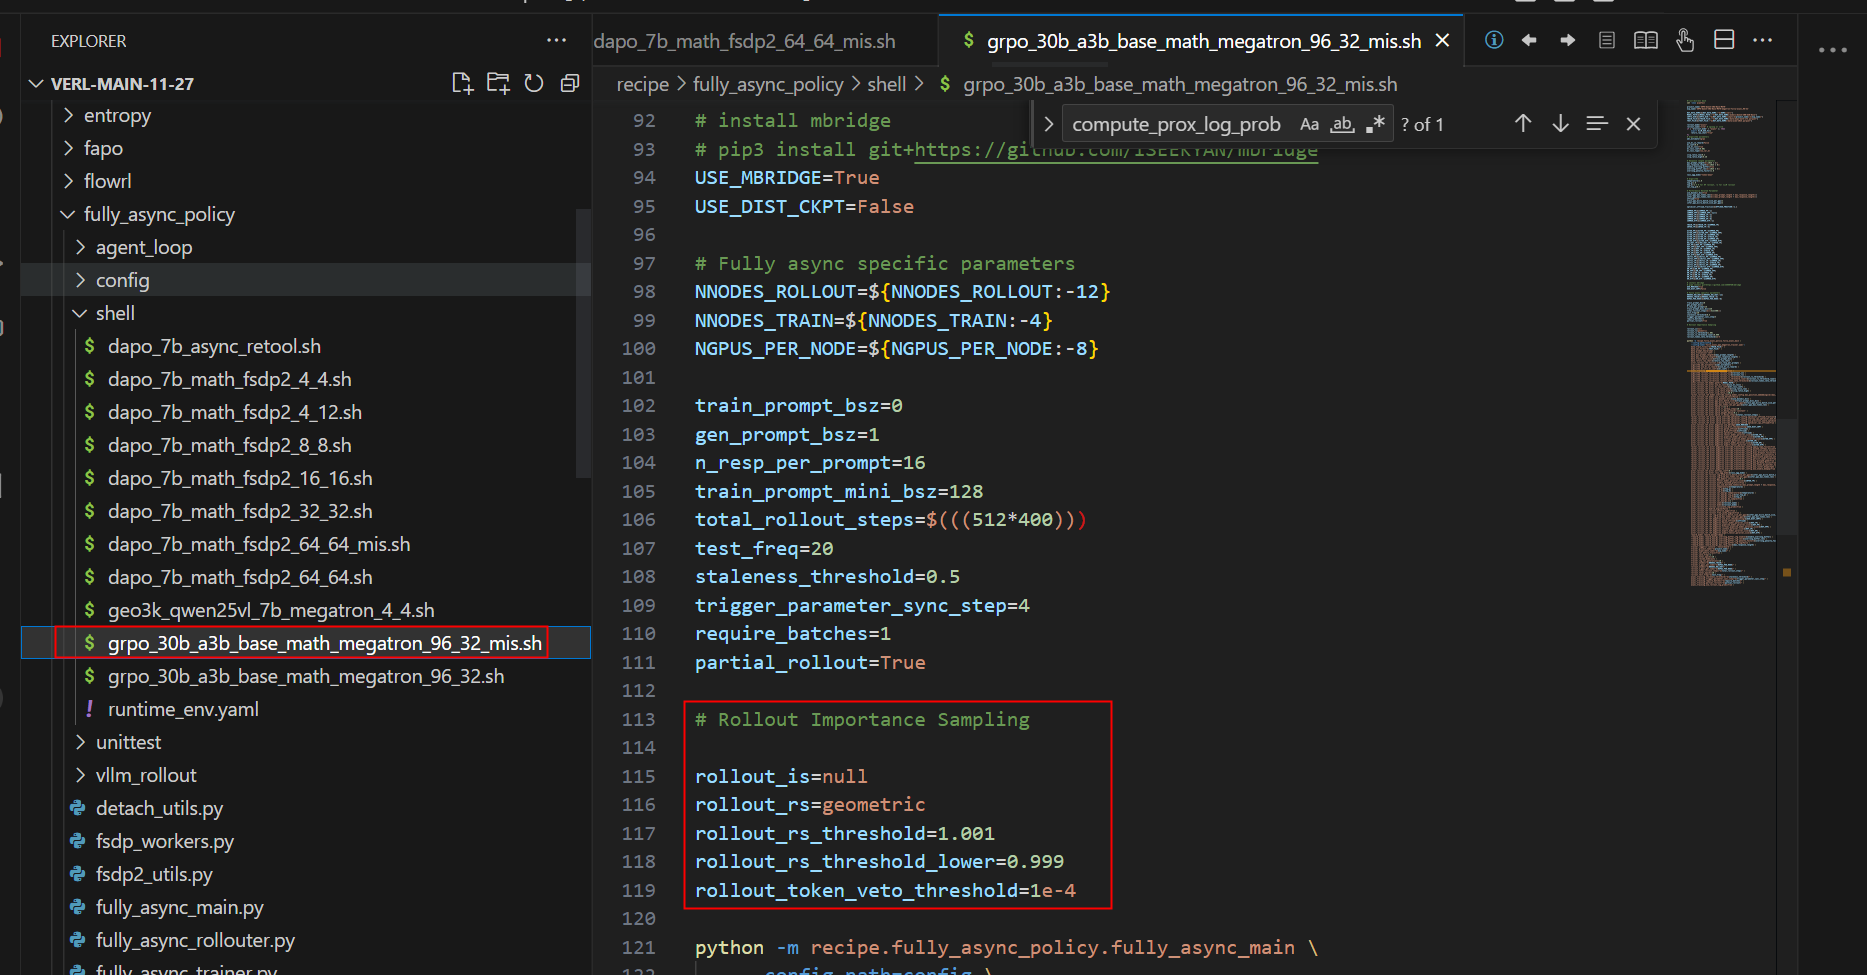Click the split editor icon in toolbar

[1724, 40]
